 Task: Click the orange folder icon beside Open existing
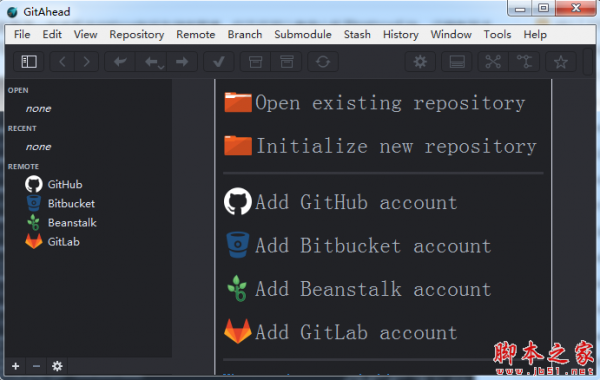coord(238,102)
